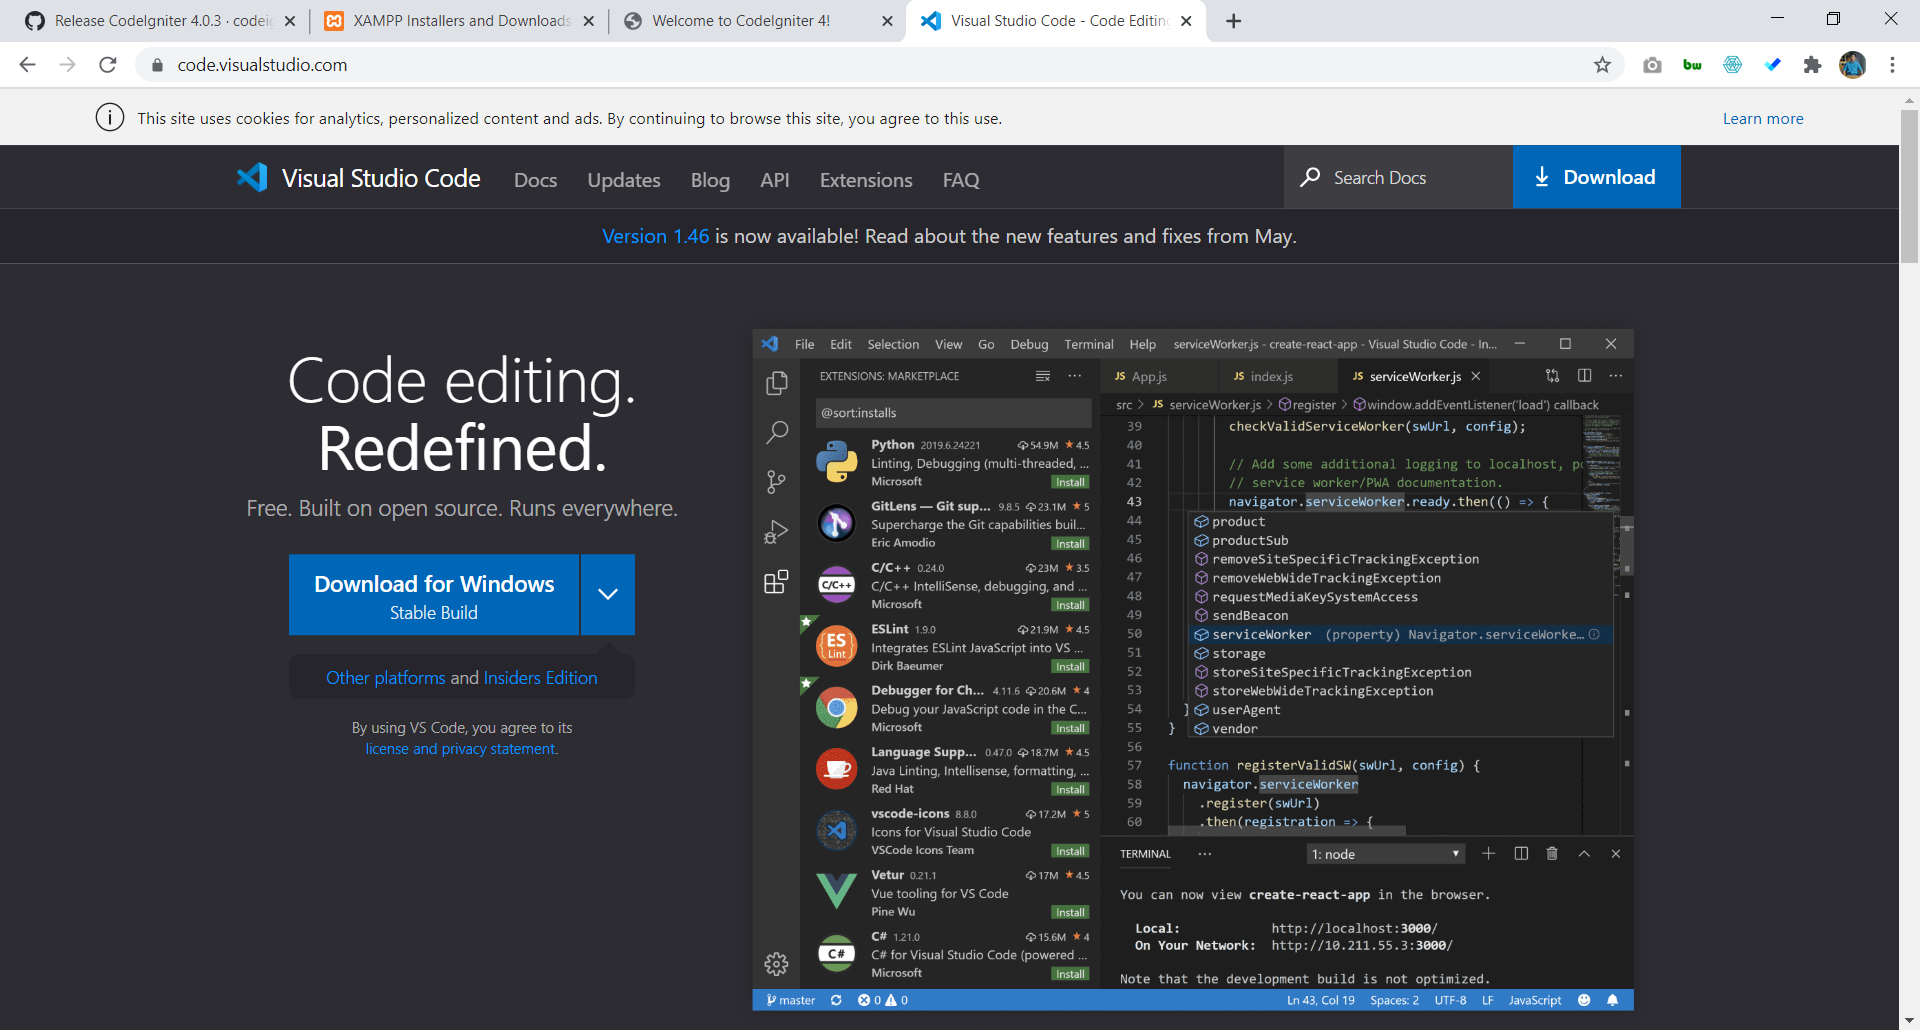Open the Docs navigation link

pos(535,180)
